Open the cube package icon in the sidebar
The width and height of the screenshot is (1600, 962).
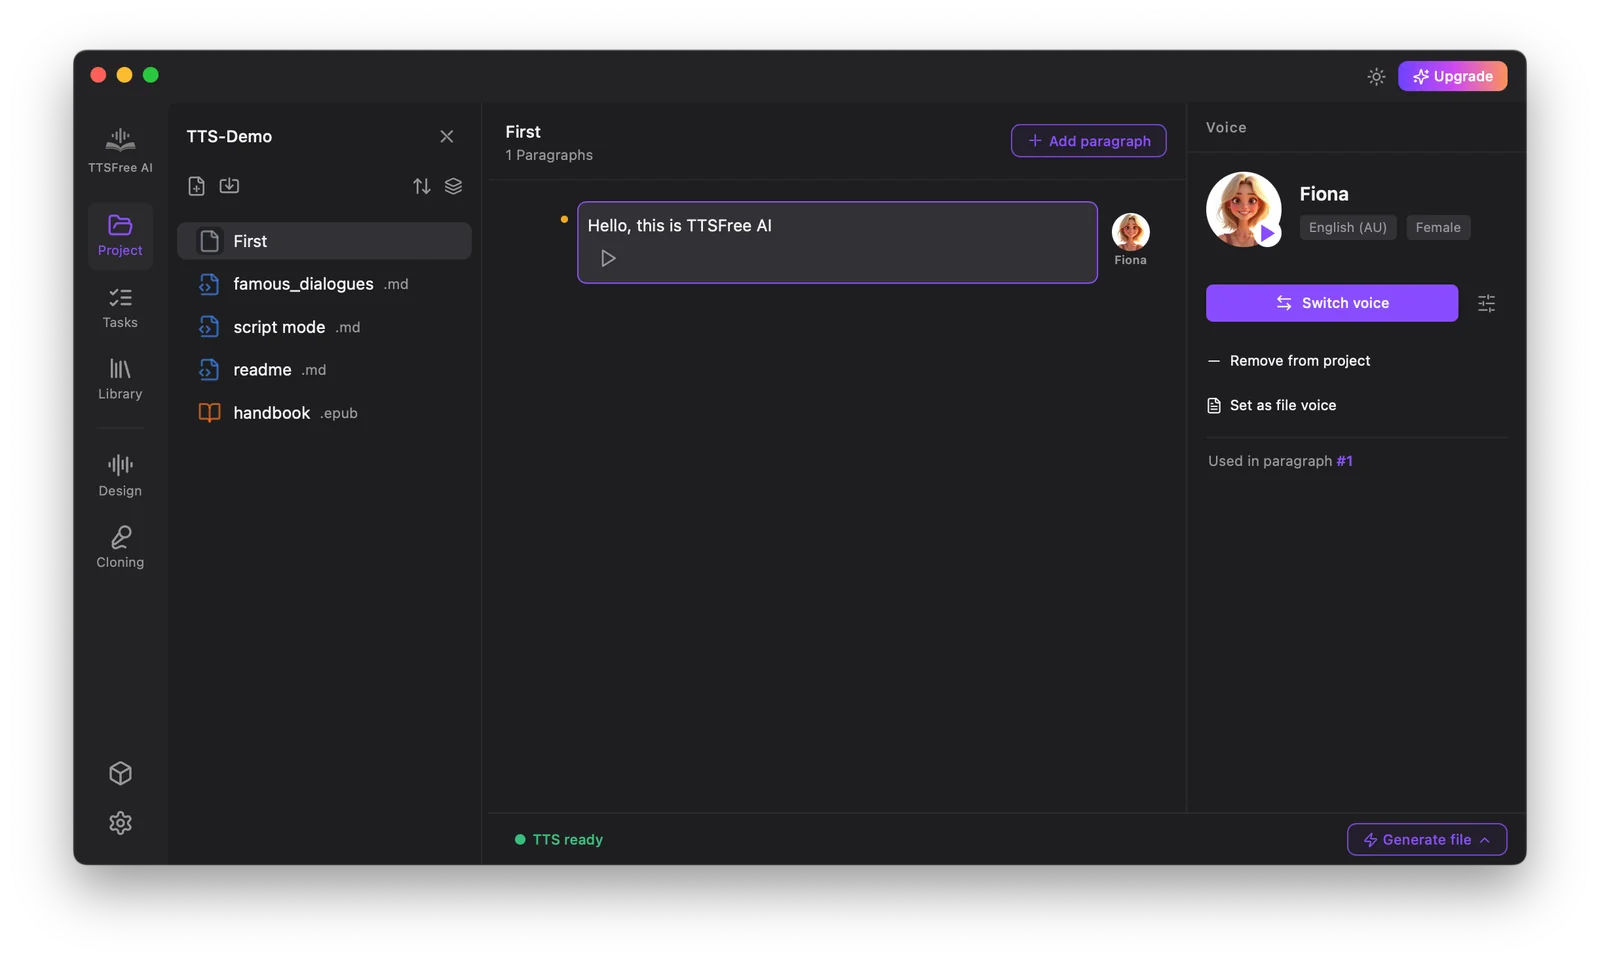click(120, 773)
